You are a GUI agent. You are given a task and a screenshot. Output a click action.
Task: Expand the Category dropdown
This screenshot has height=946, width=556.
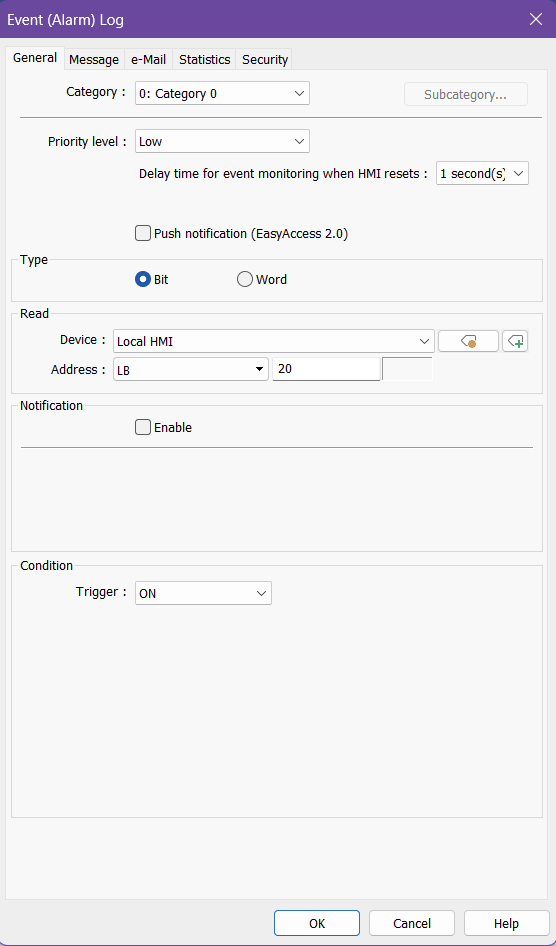[223, 94]
